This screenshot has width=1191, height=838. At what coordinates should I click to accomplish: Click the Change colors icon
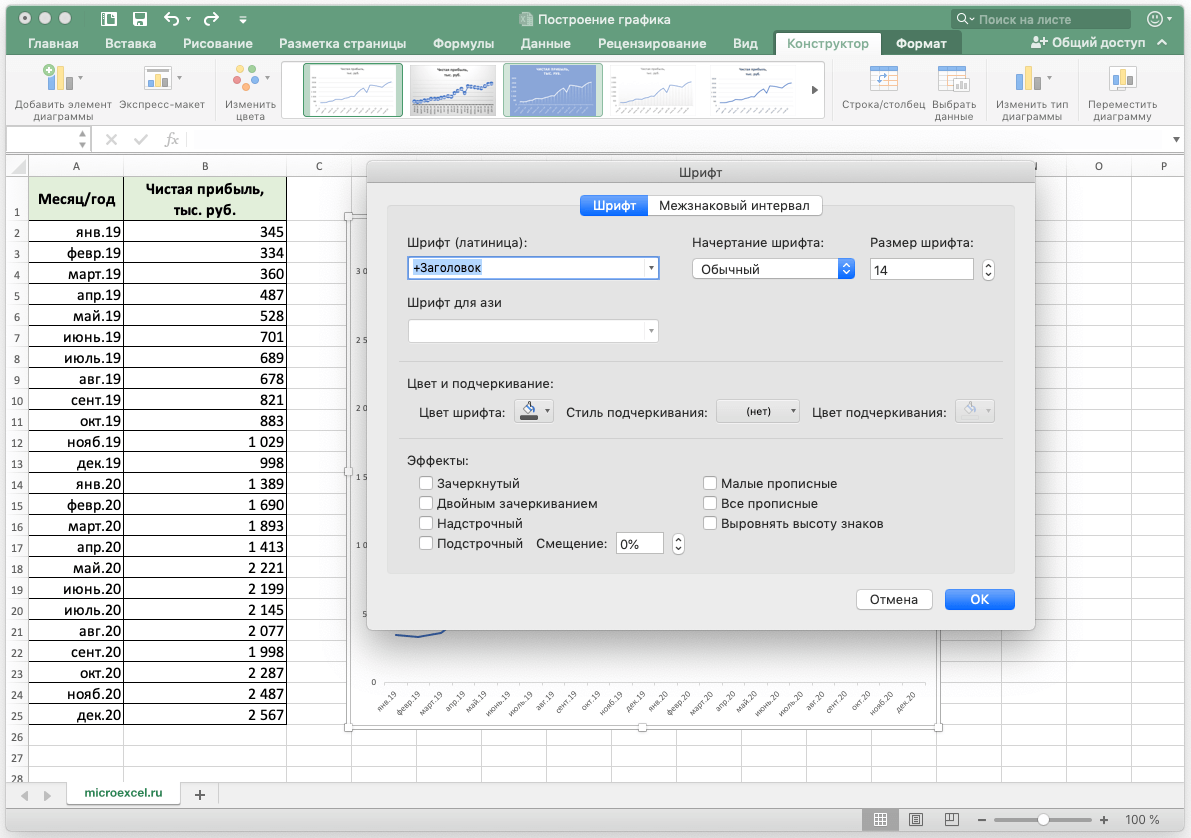click(246, 77)
